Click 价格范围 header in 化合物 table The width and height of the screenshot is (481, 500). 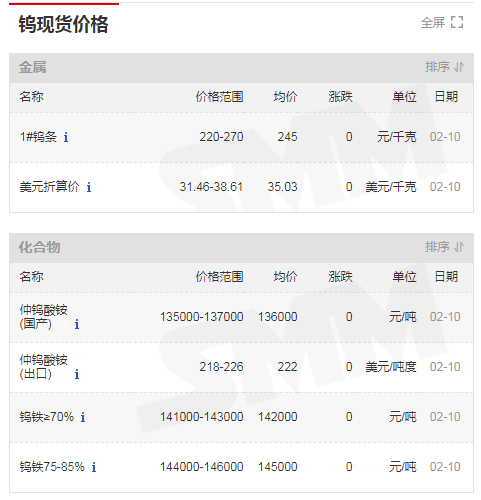pos(219,277)
